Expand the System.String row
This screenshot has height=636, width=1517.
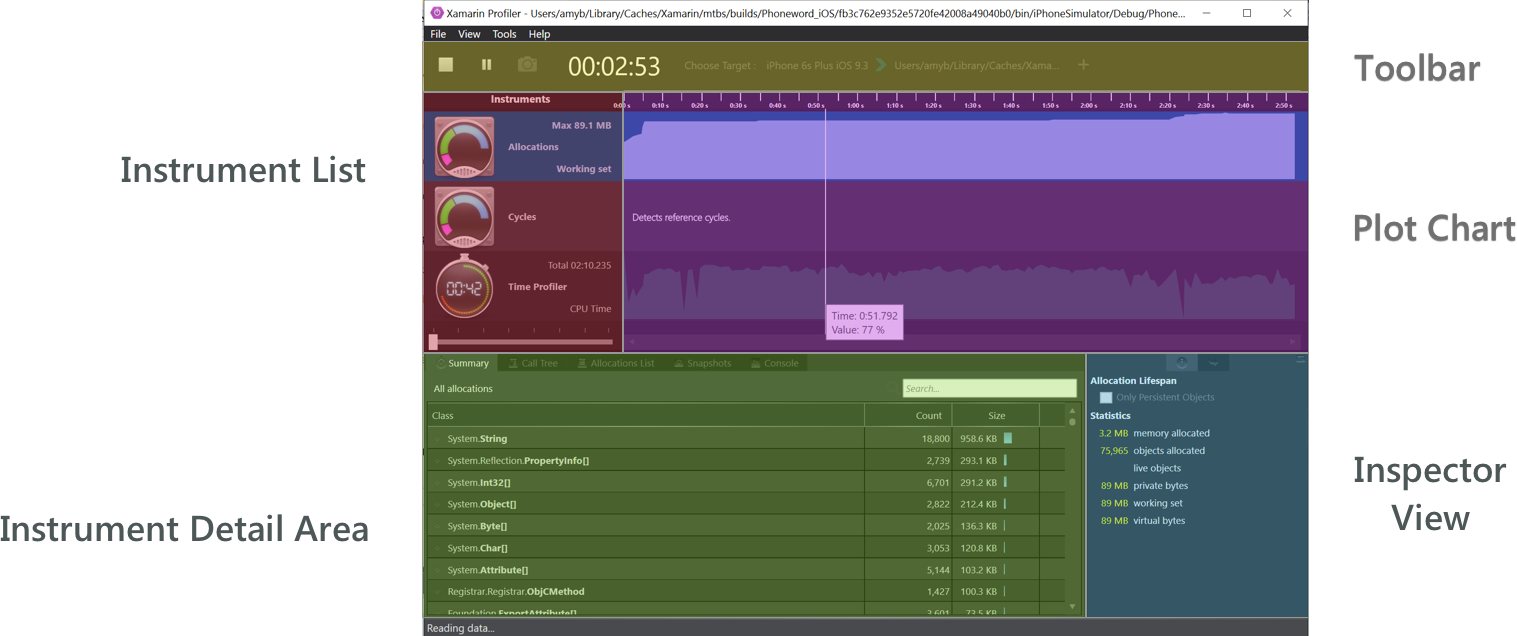[437, 439]
